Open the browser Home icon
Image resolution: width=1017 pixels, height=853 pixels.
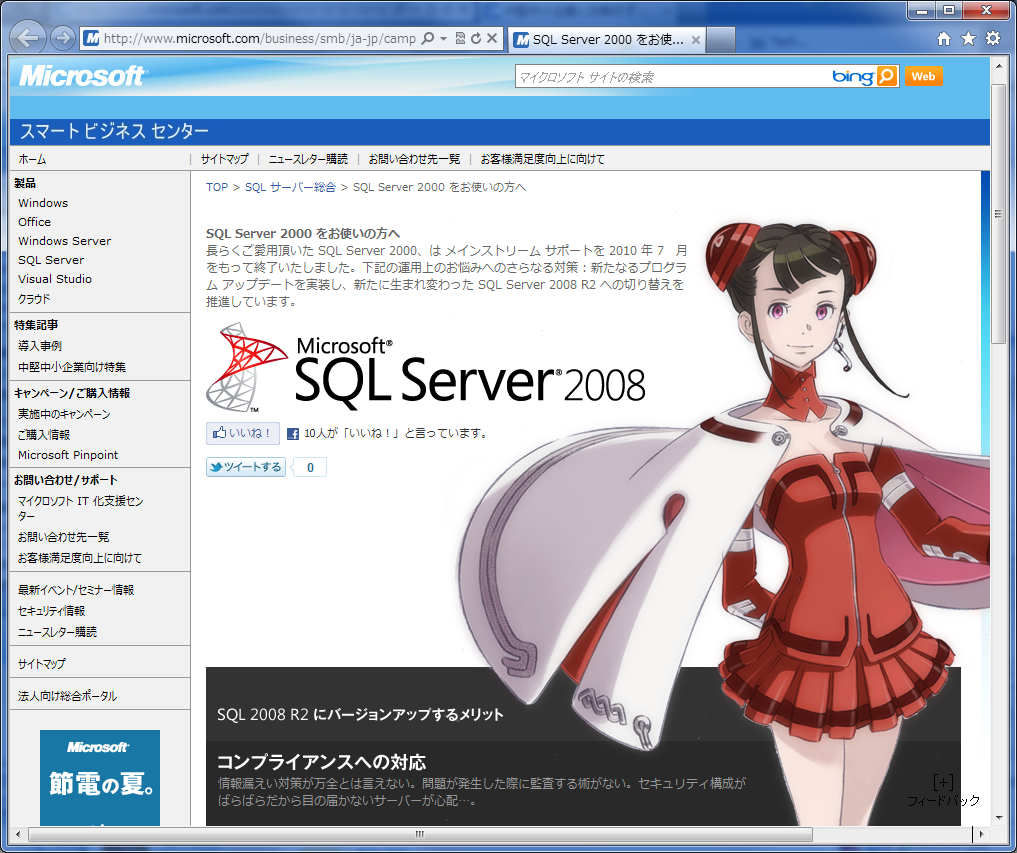944,39
